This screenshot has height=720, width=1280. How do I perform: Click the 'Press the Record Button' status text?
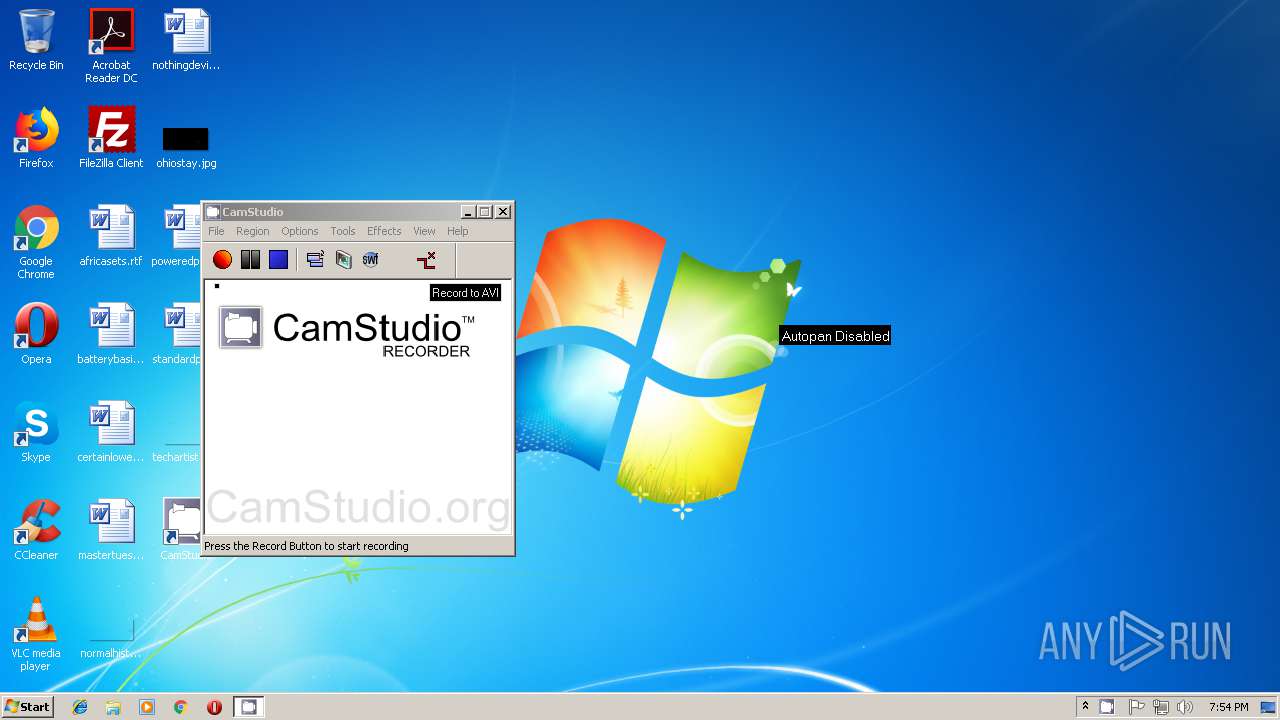tap(306, 546)
